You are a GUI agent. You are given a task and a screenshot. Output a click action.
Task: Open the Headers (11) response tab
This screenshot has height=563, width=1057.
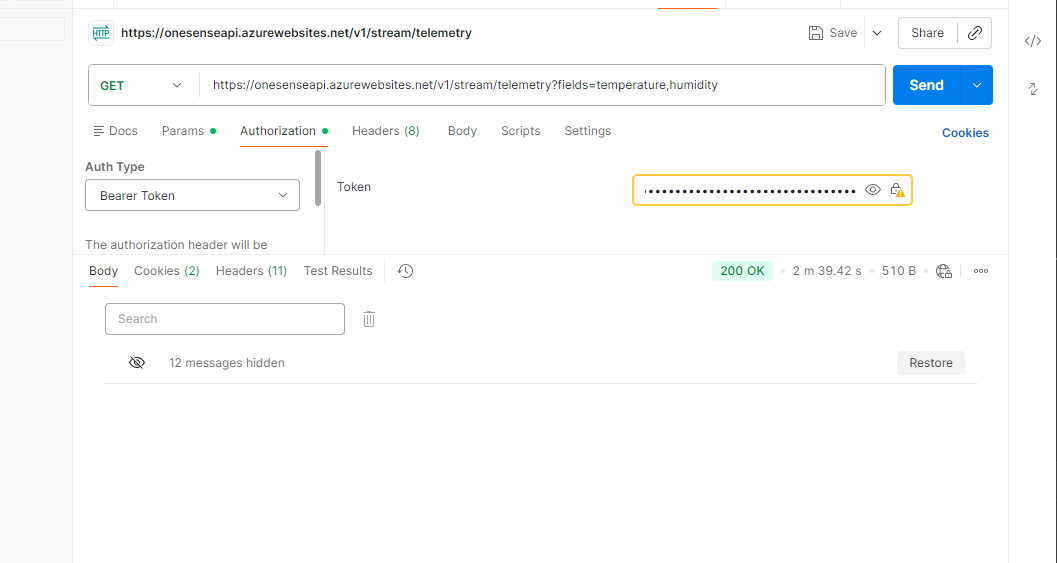point(251,271)
